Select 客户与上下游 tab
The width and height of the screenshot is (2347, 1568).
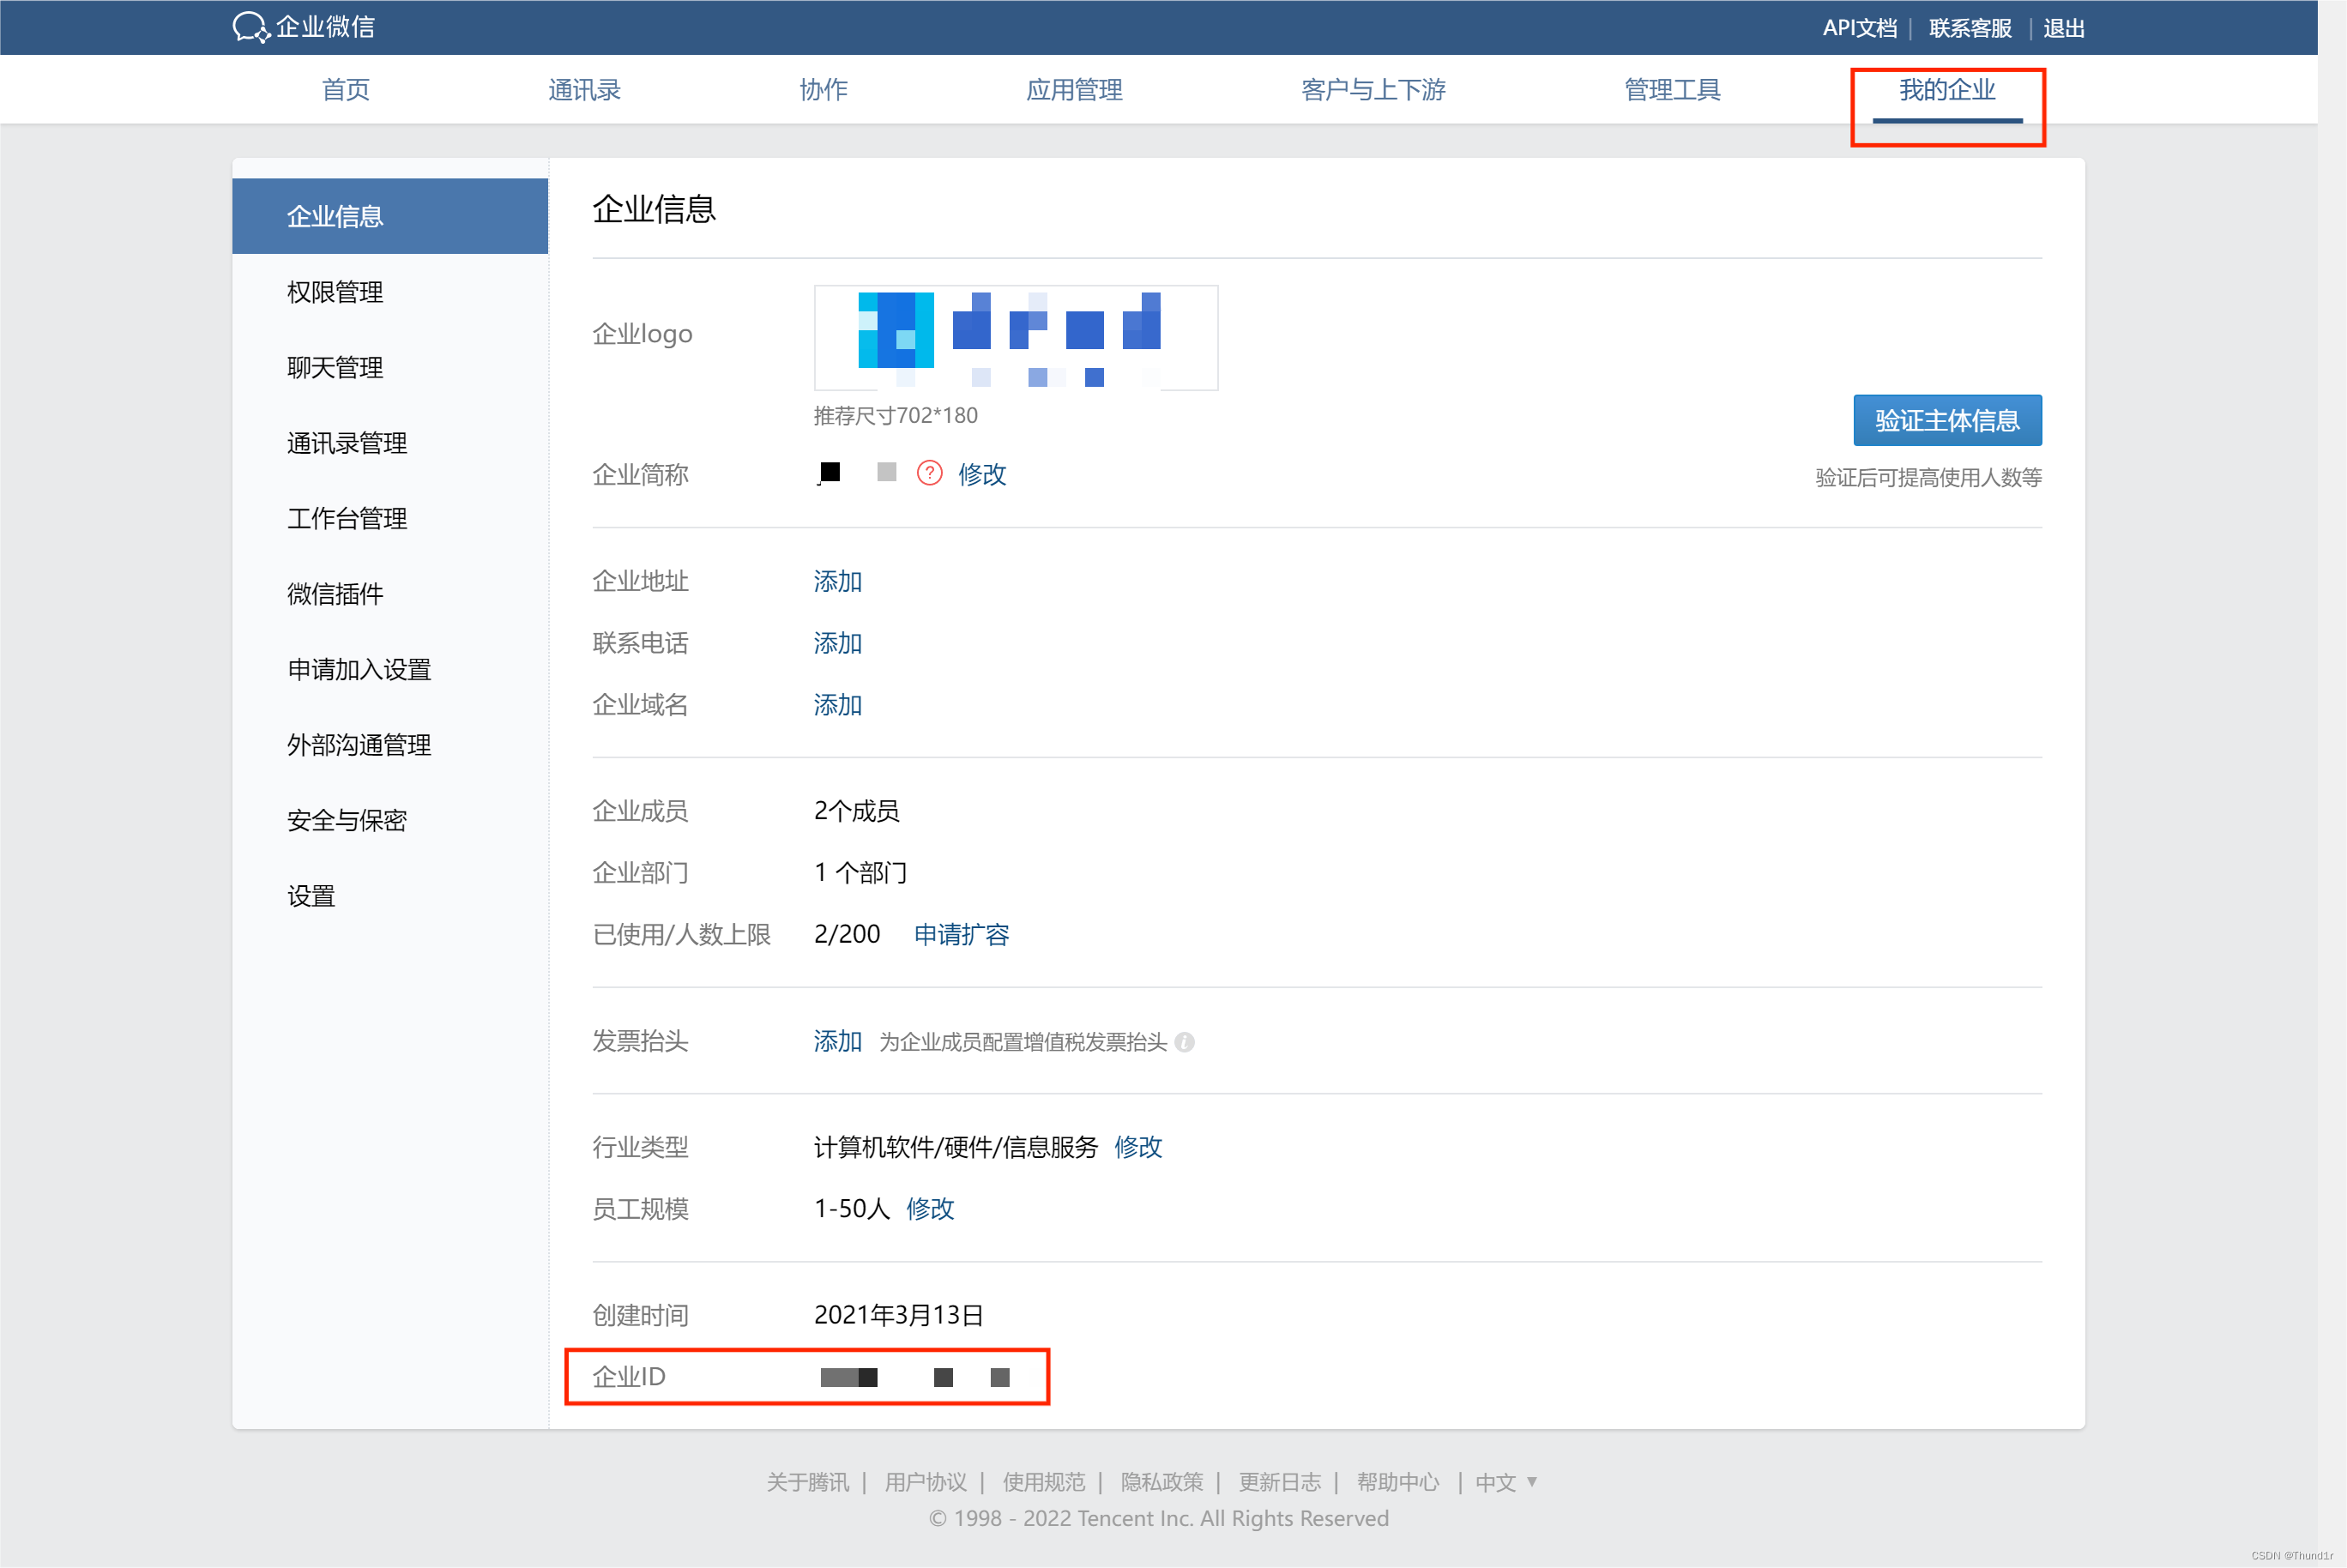point(1374,90)
